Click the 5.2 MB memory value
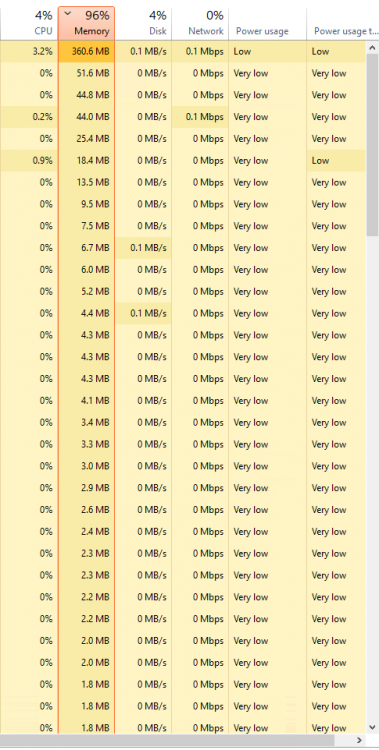The image size is (379, 750). point(94,291)
